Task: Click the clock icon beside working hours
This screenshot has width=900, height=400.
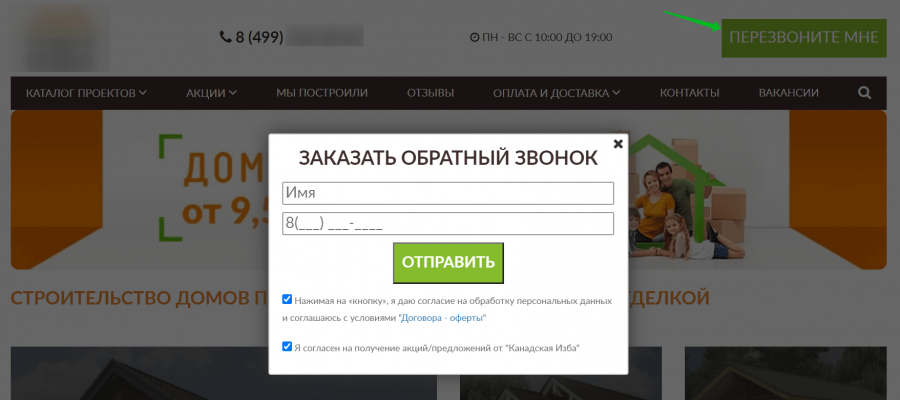Action: pyautogui.click(x=474, y=38)
